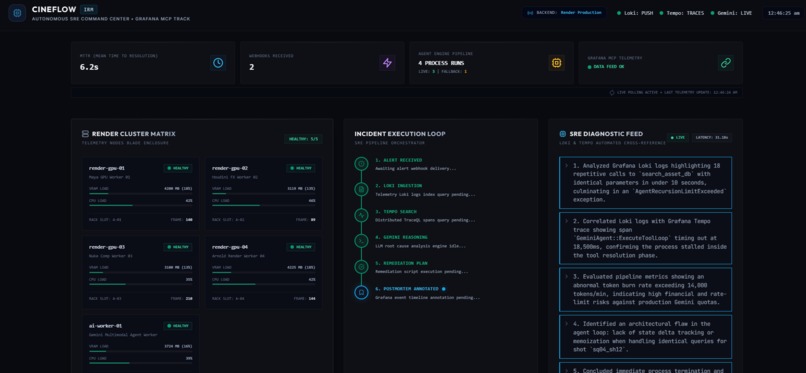Image resolution: width=806 pixels, height=373 pixels.
Task: Click the HEALTHY: 5/5 cluster badge
Action: [303, 139]
